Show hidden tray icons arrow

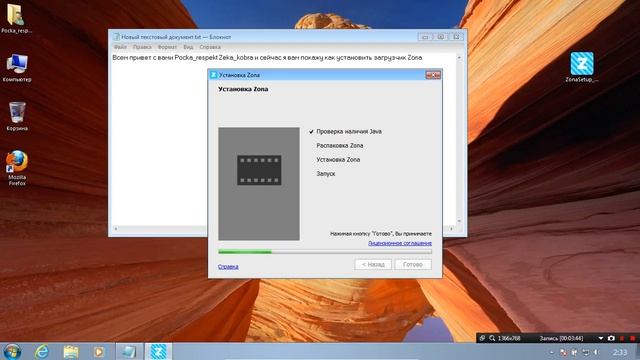coord(551,352)
